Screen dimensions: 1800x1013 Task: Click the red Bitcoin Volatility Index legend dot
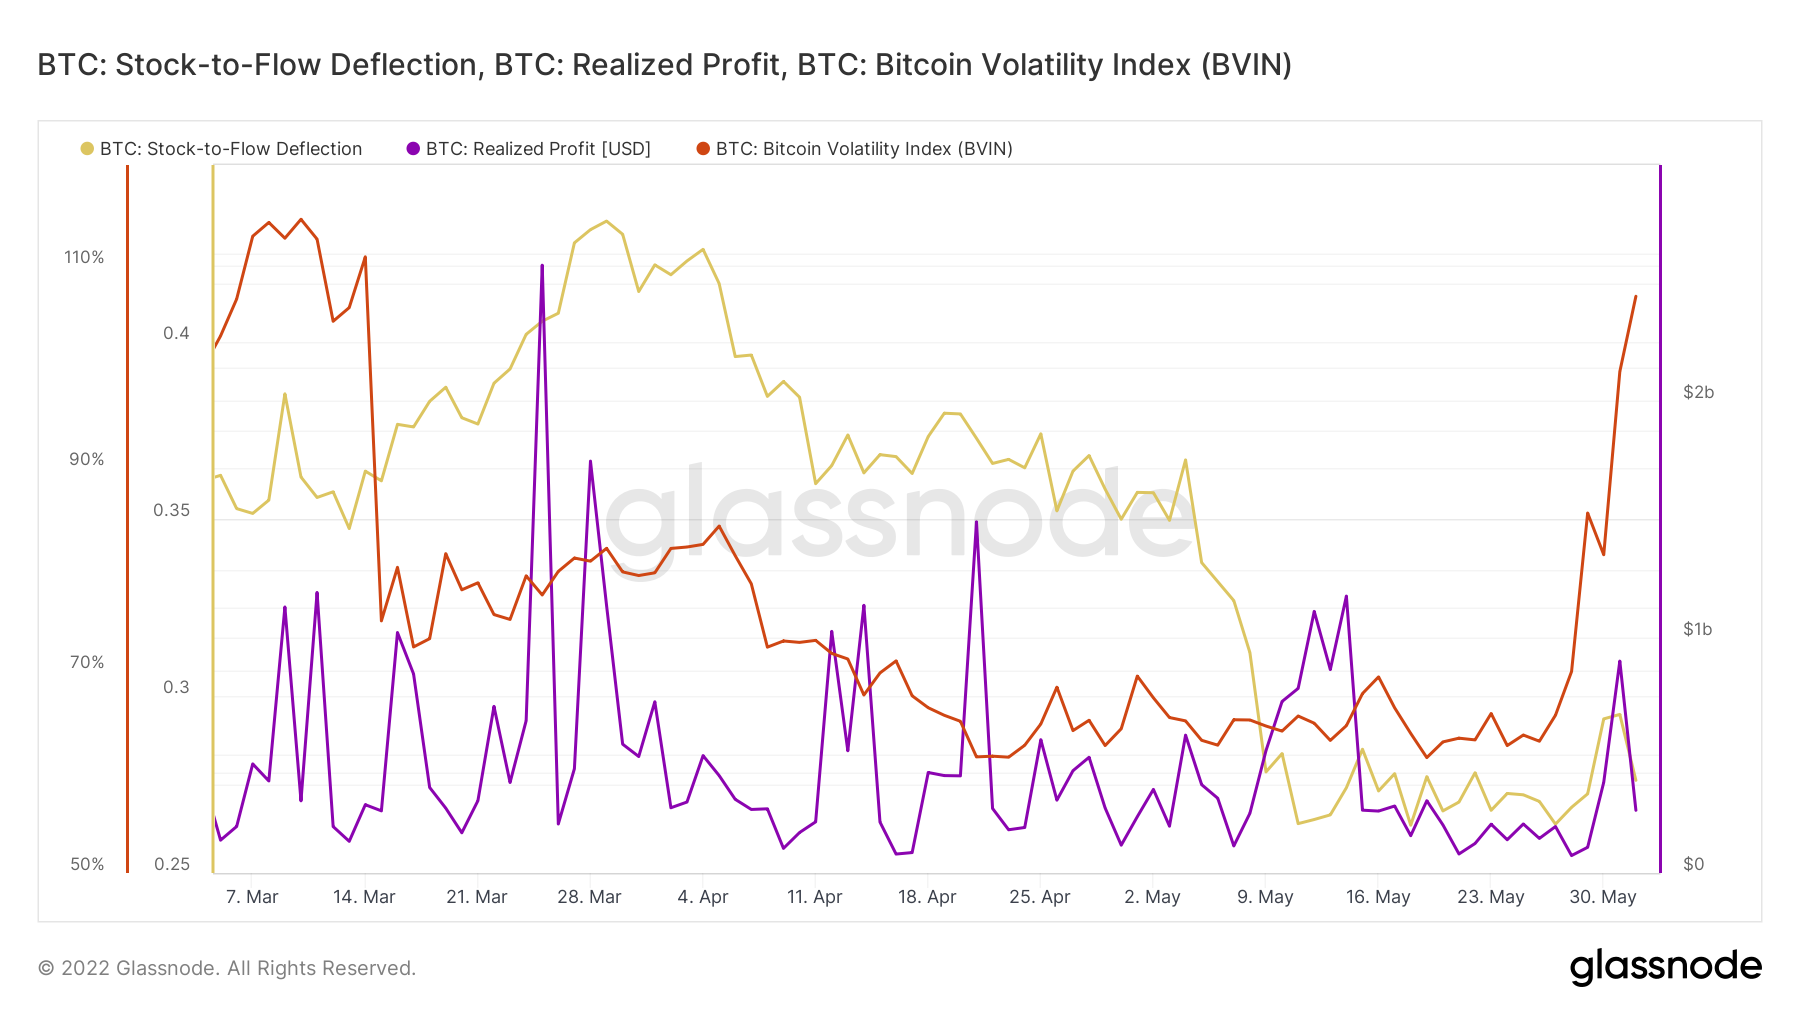point(703,149)
